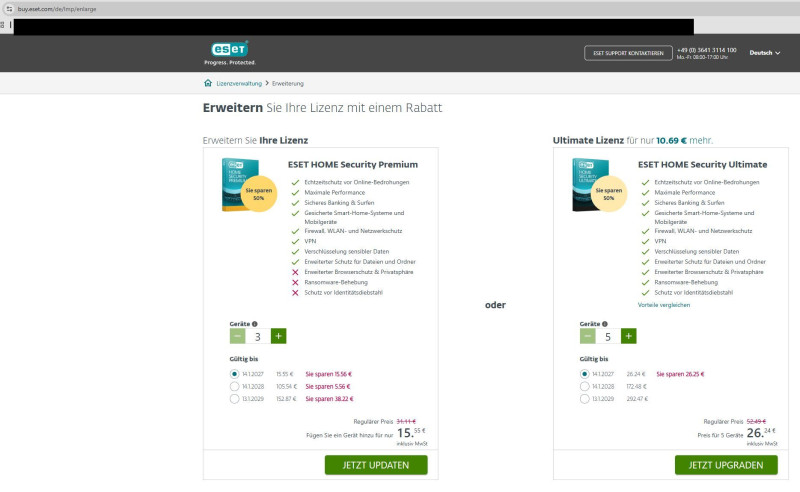The image size is (800, 492).
Task: Click Ultimate 172.48 € price for 14.1.2028
Action: pos(637,386)
